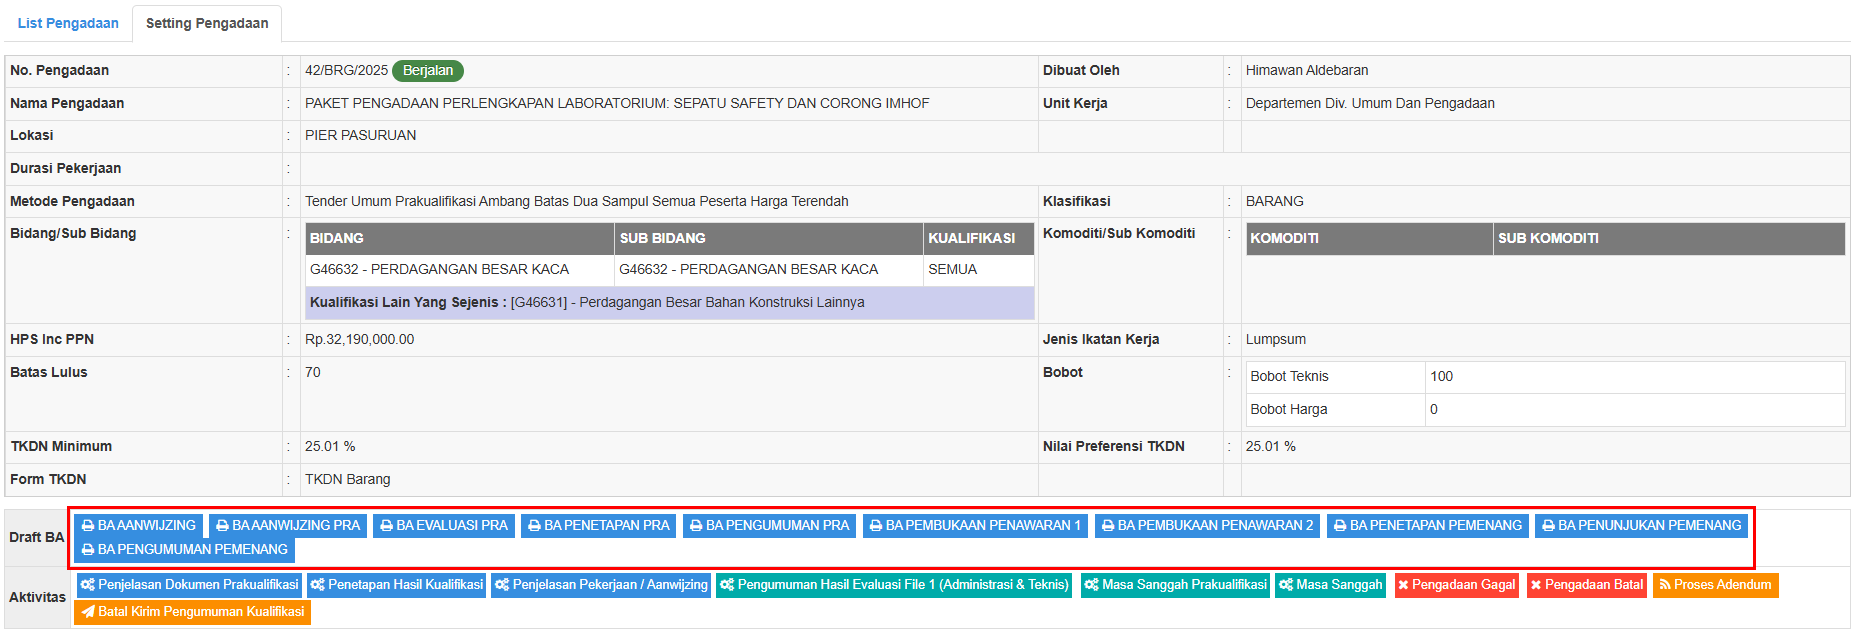Click the gears icon on Masa Sanggah Prakualifikasi
Screen dimensions: 1854x633
(x=1092, y=585)
